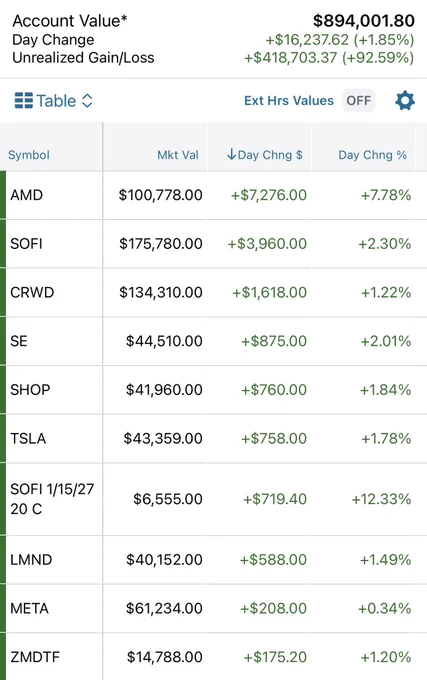Screen dimensions: 427x680
Task: Toggle Ext Hrs Values OFF switch
Action: click(359, 101)
